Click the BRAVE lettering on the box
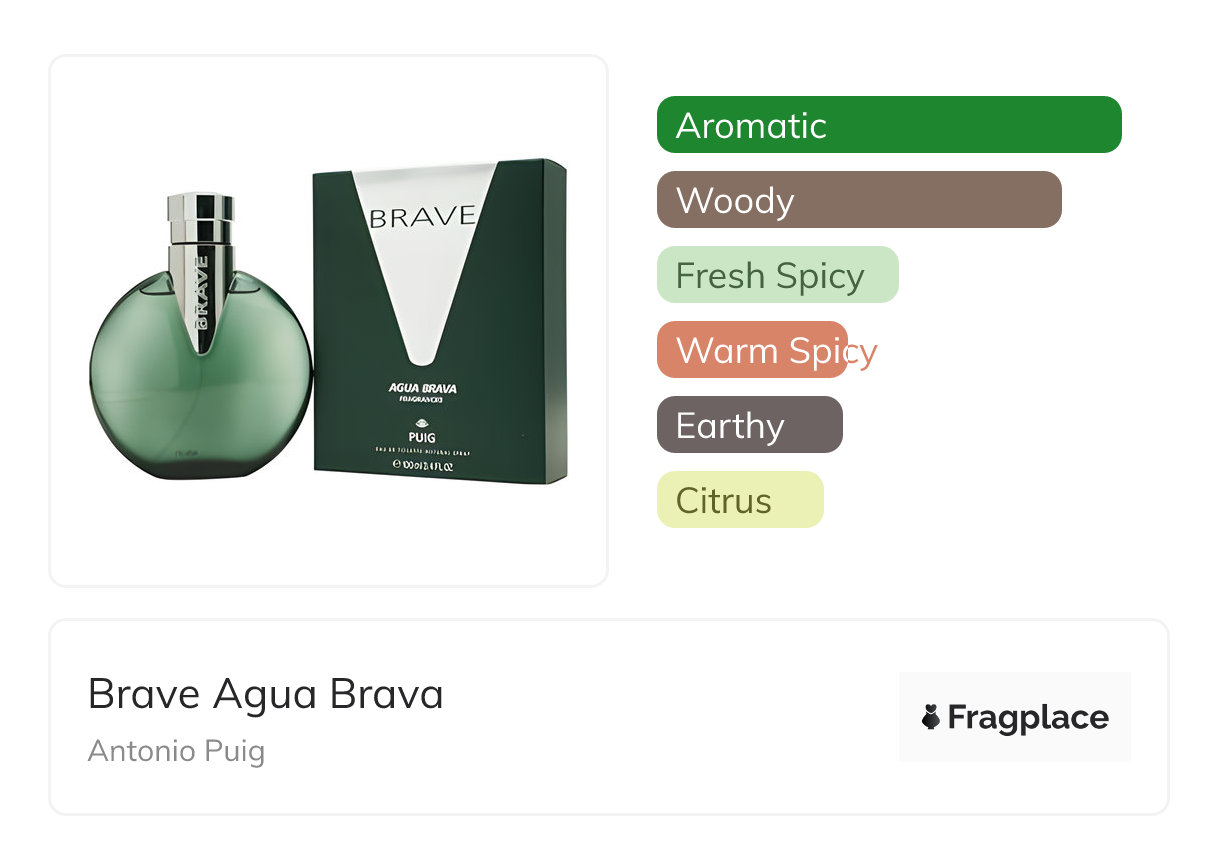Viewport: 1218px width, 864px height. [422, 217]
